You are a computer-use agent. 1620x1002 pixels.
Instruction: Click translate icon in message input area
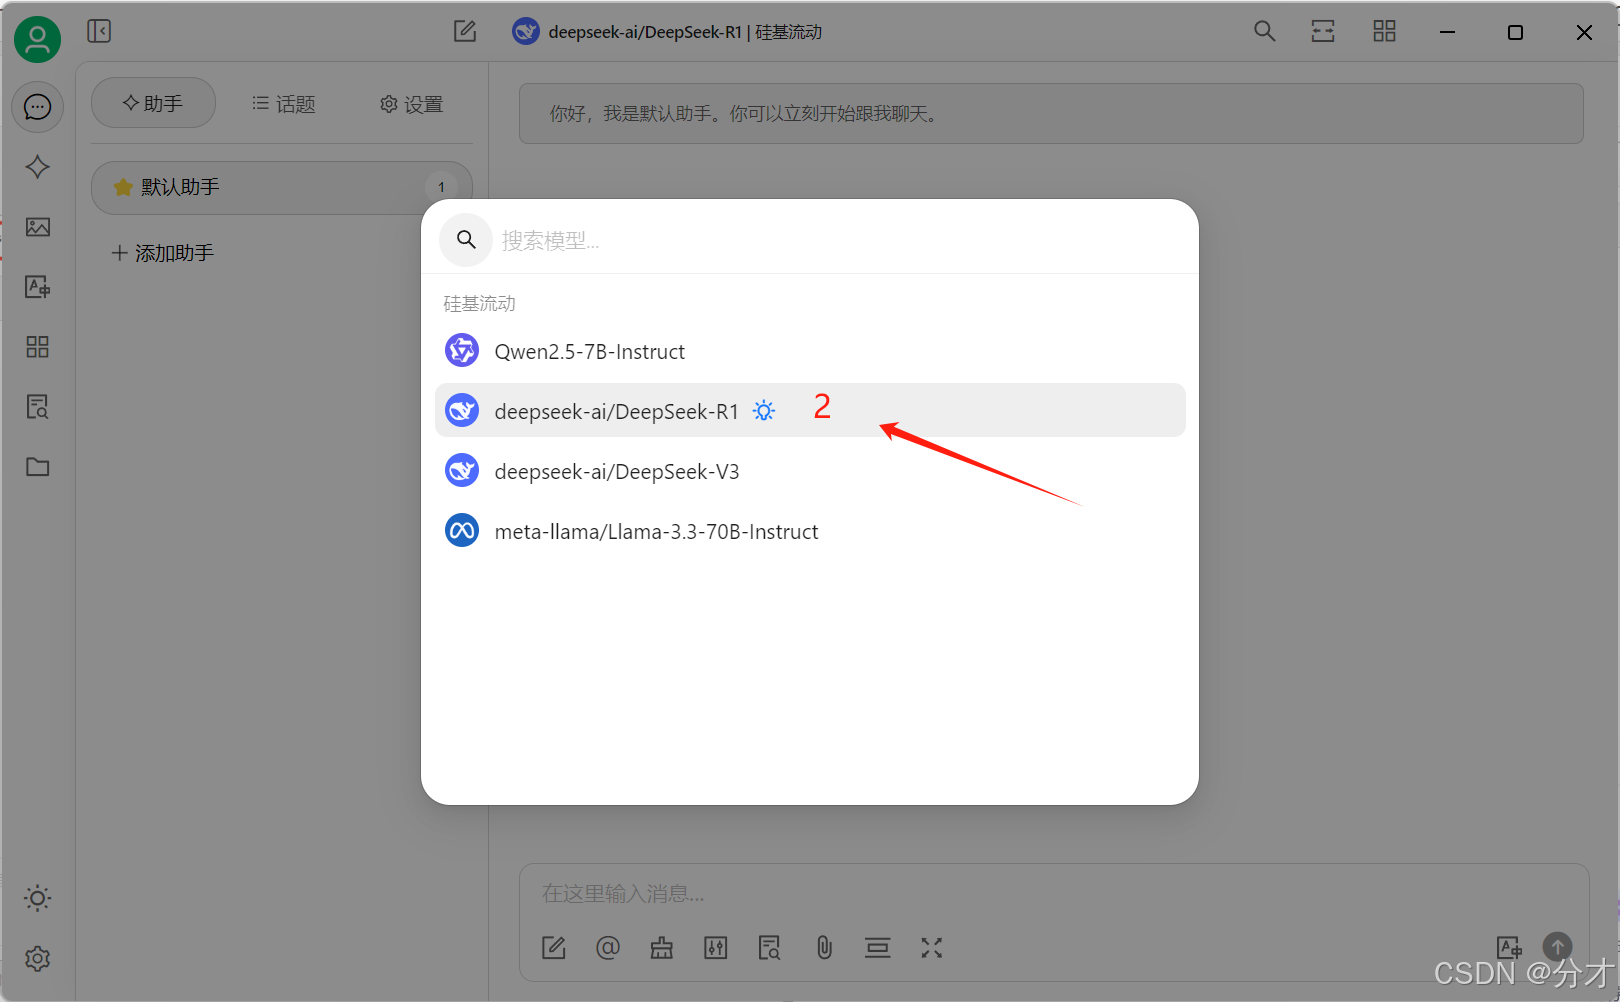click(x=1509, y=946)
